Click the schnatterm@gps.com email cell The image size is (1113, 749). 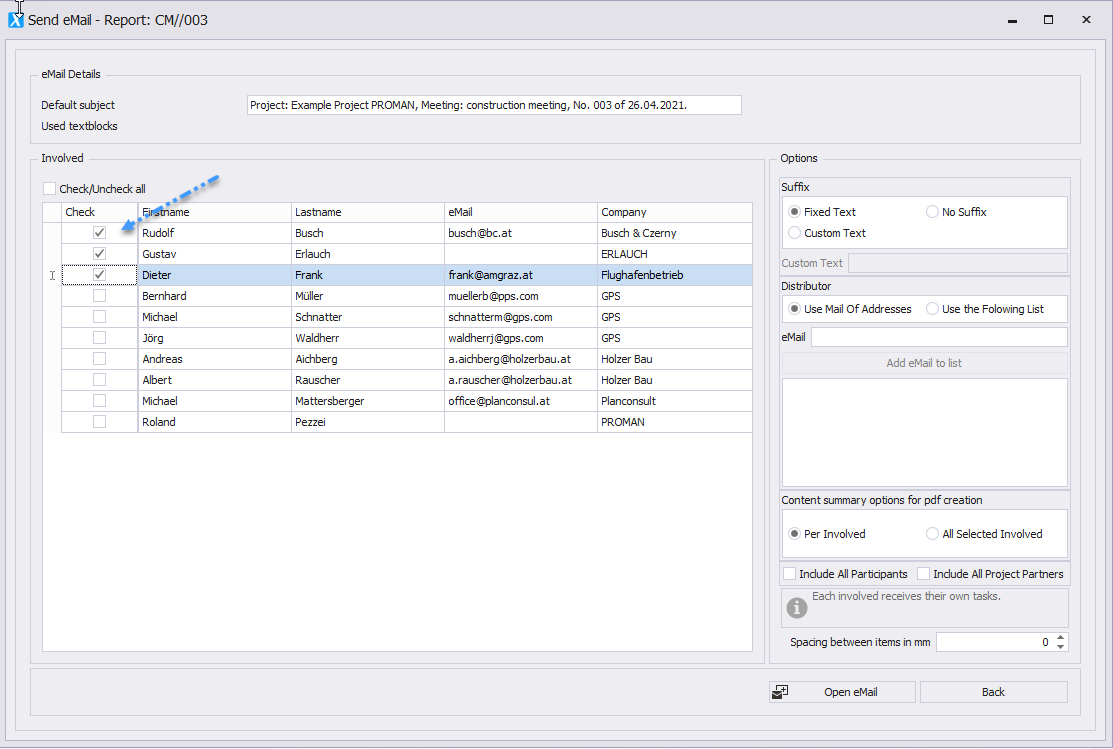coord(521,317)
